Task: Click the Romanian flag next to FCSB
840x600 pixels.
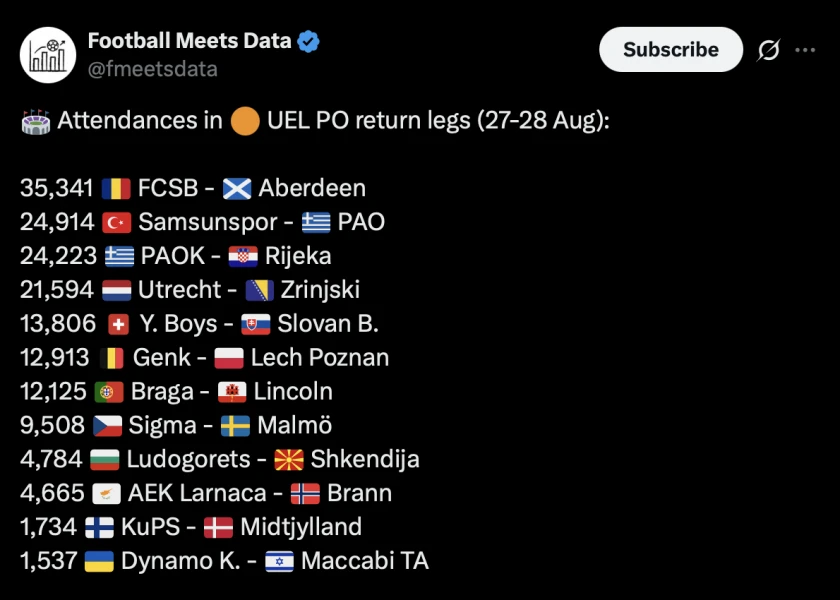Action: (116, 189)
